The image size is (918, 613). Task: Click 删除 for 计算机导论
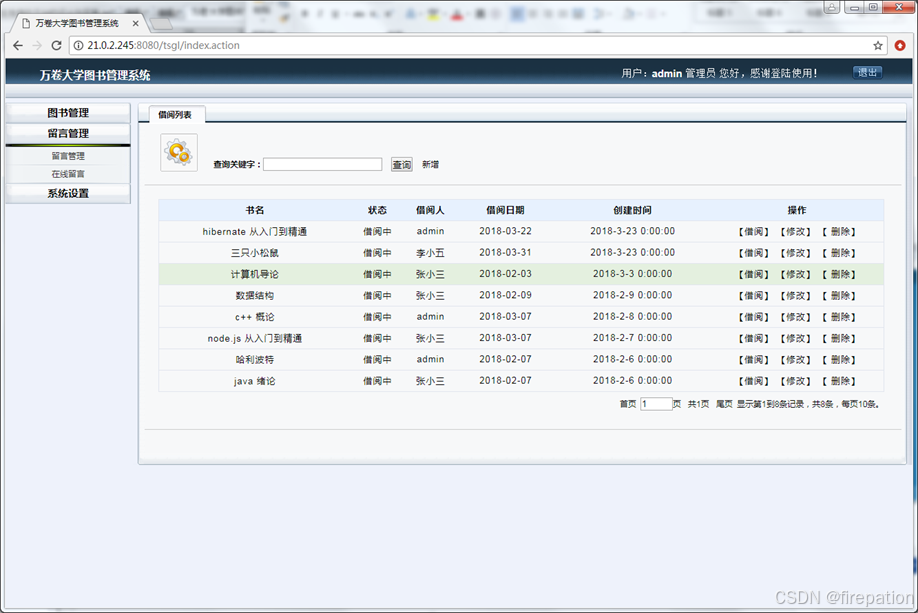coord(839,274)
